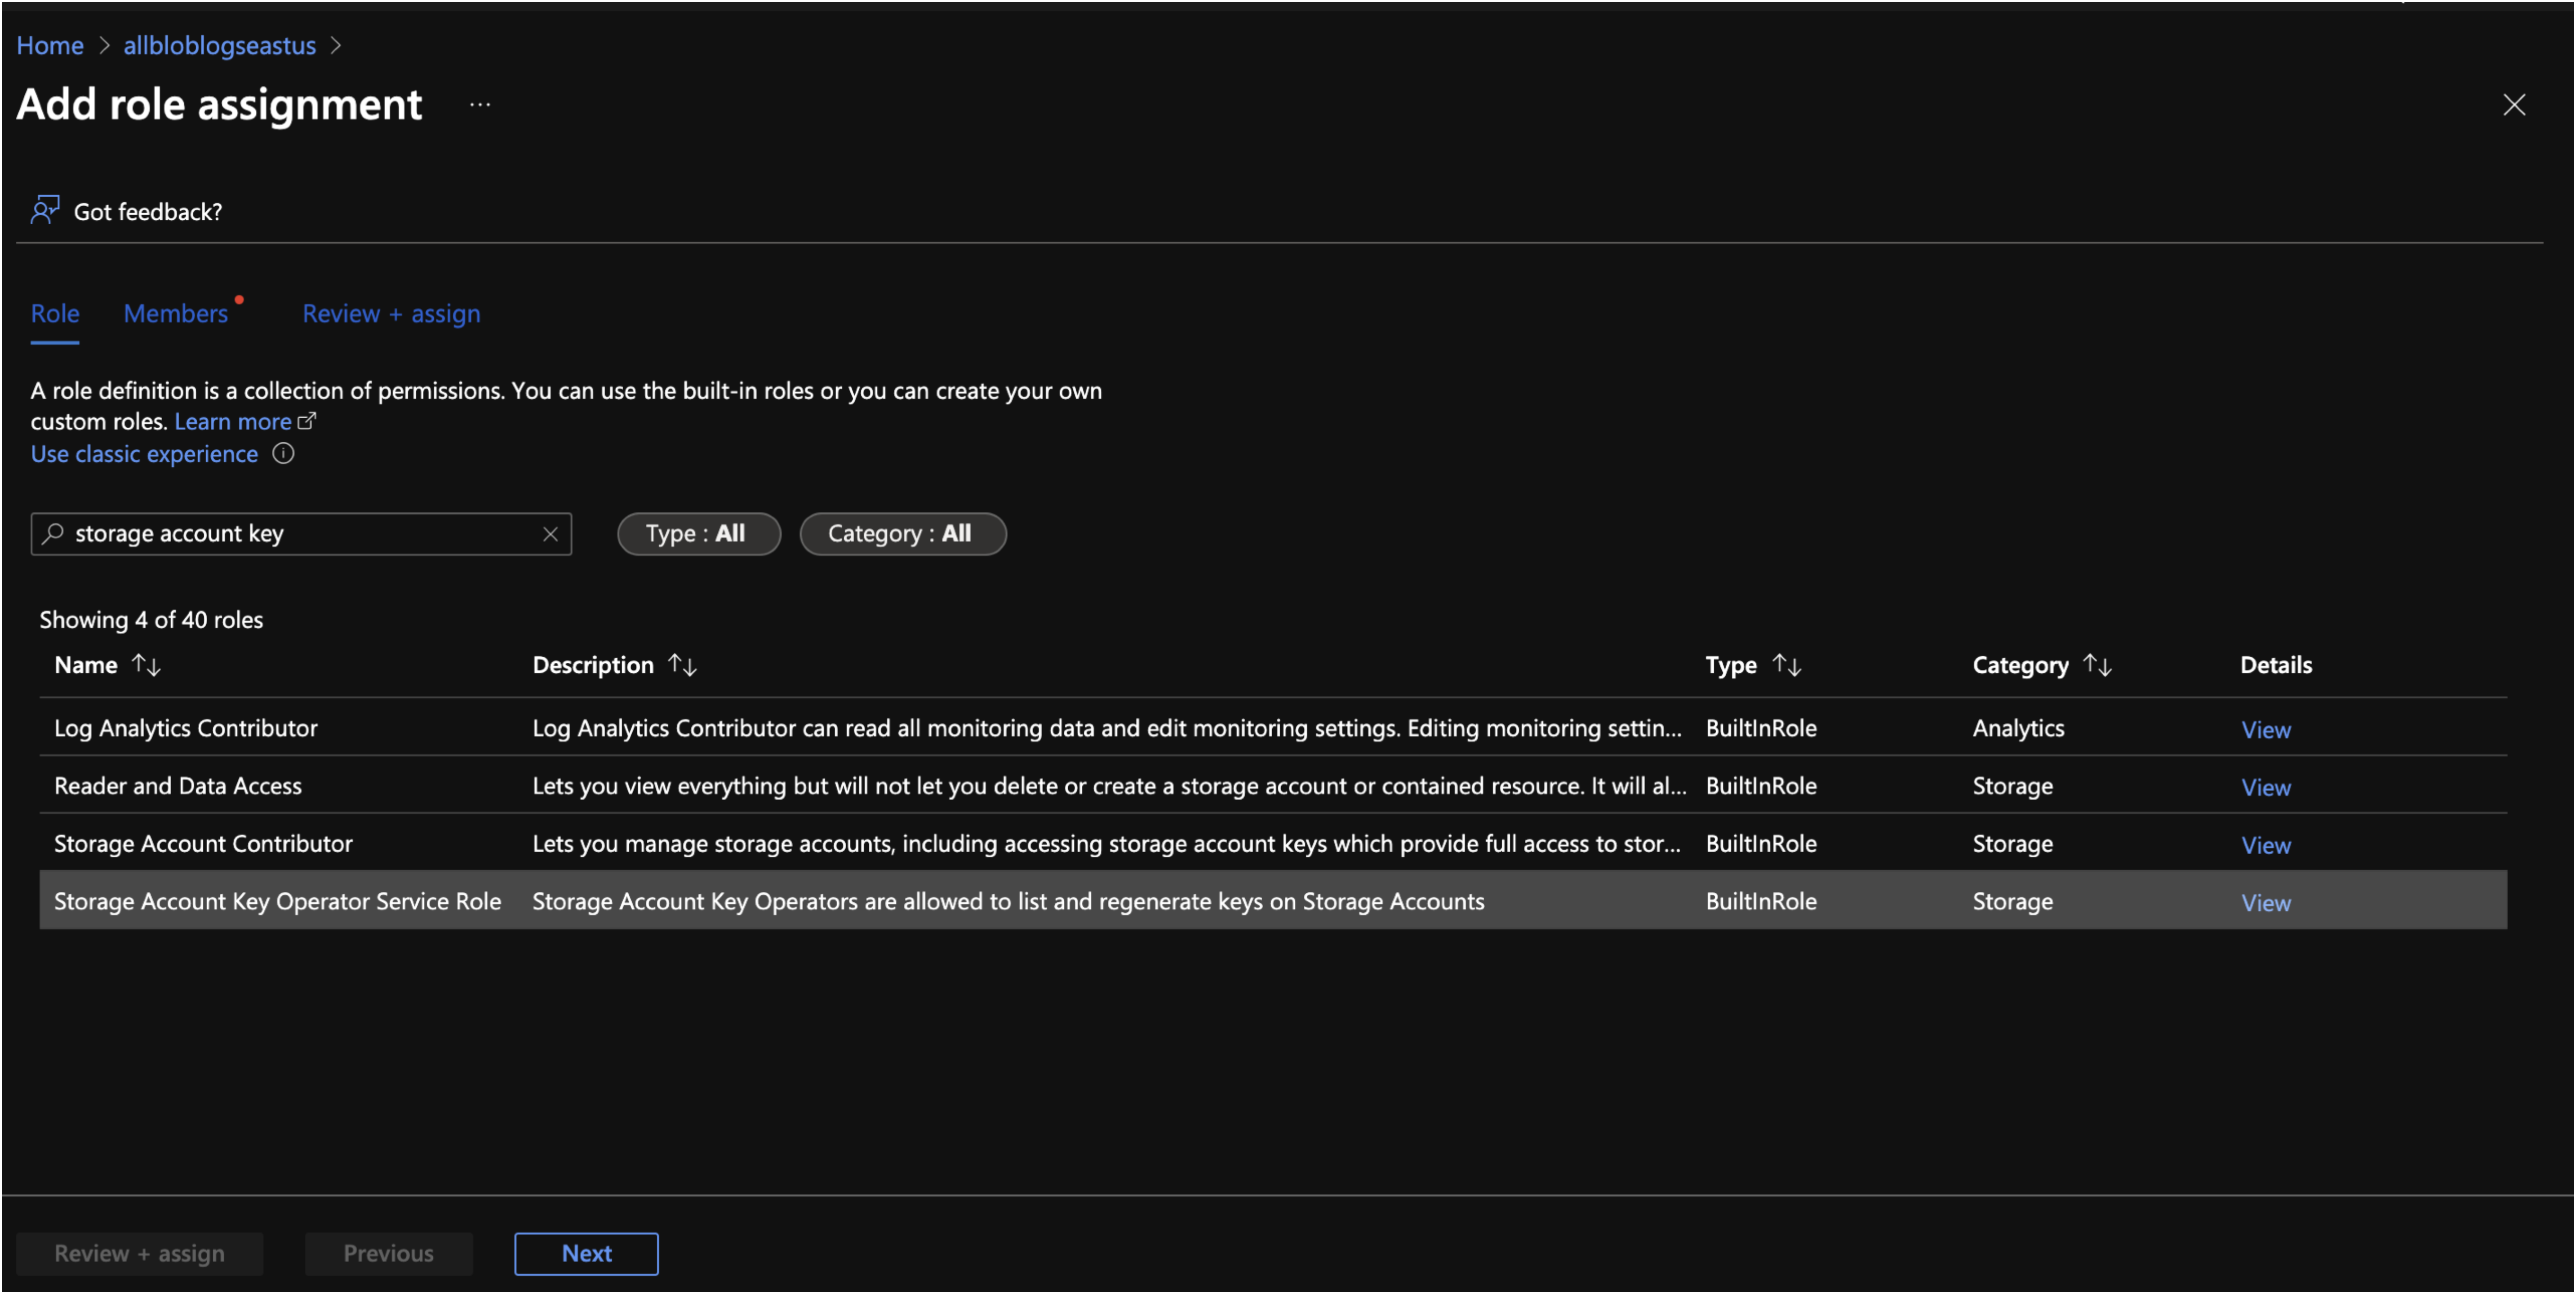This screenshot has height=1294, width=2576.
Task: Open the Category: All filter
Action: 902,534
